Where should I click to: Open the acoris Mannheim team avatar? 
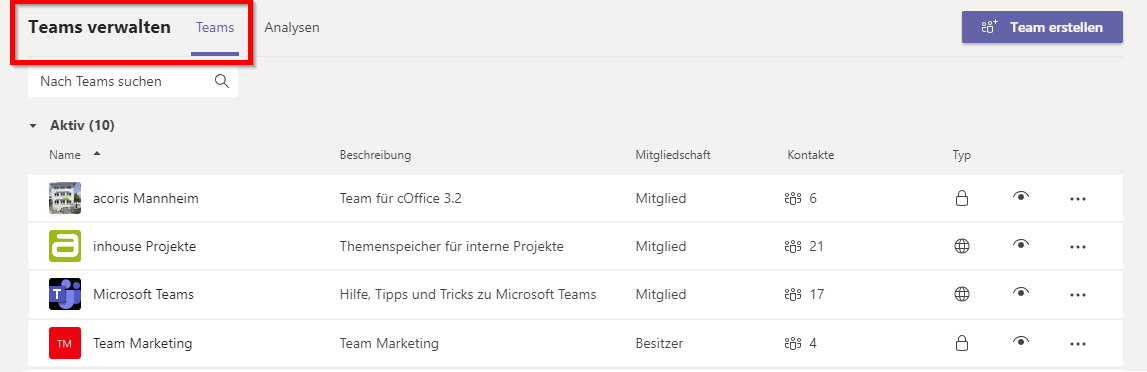click(x=65, y=198)
